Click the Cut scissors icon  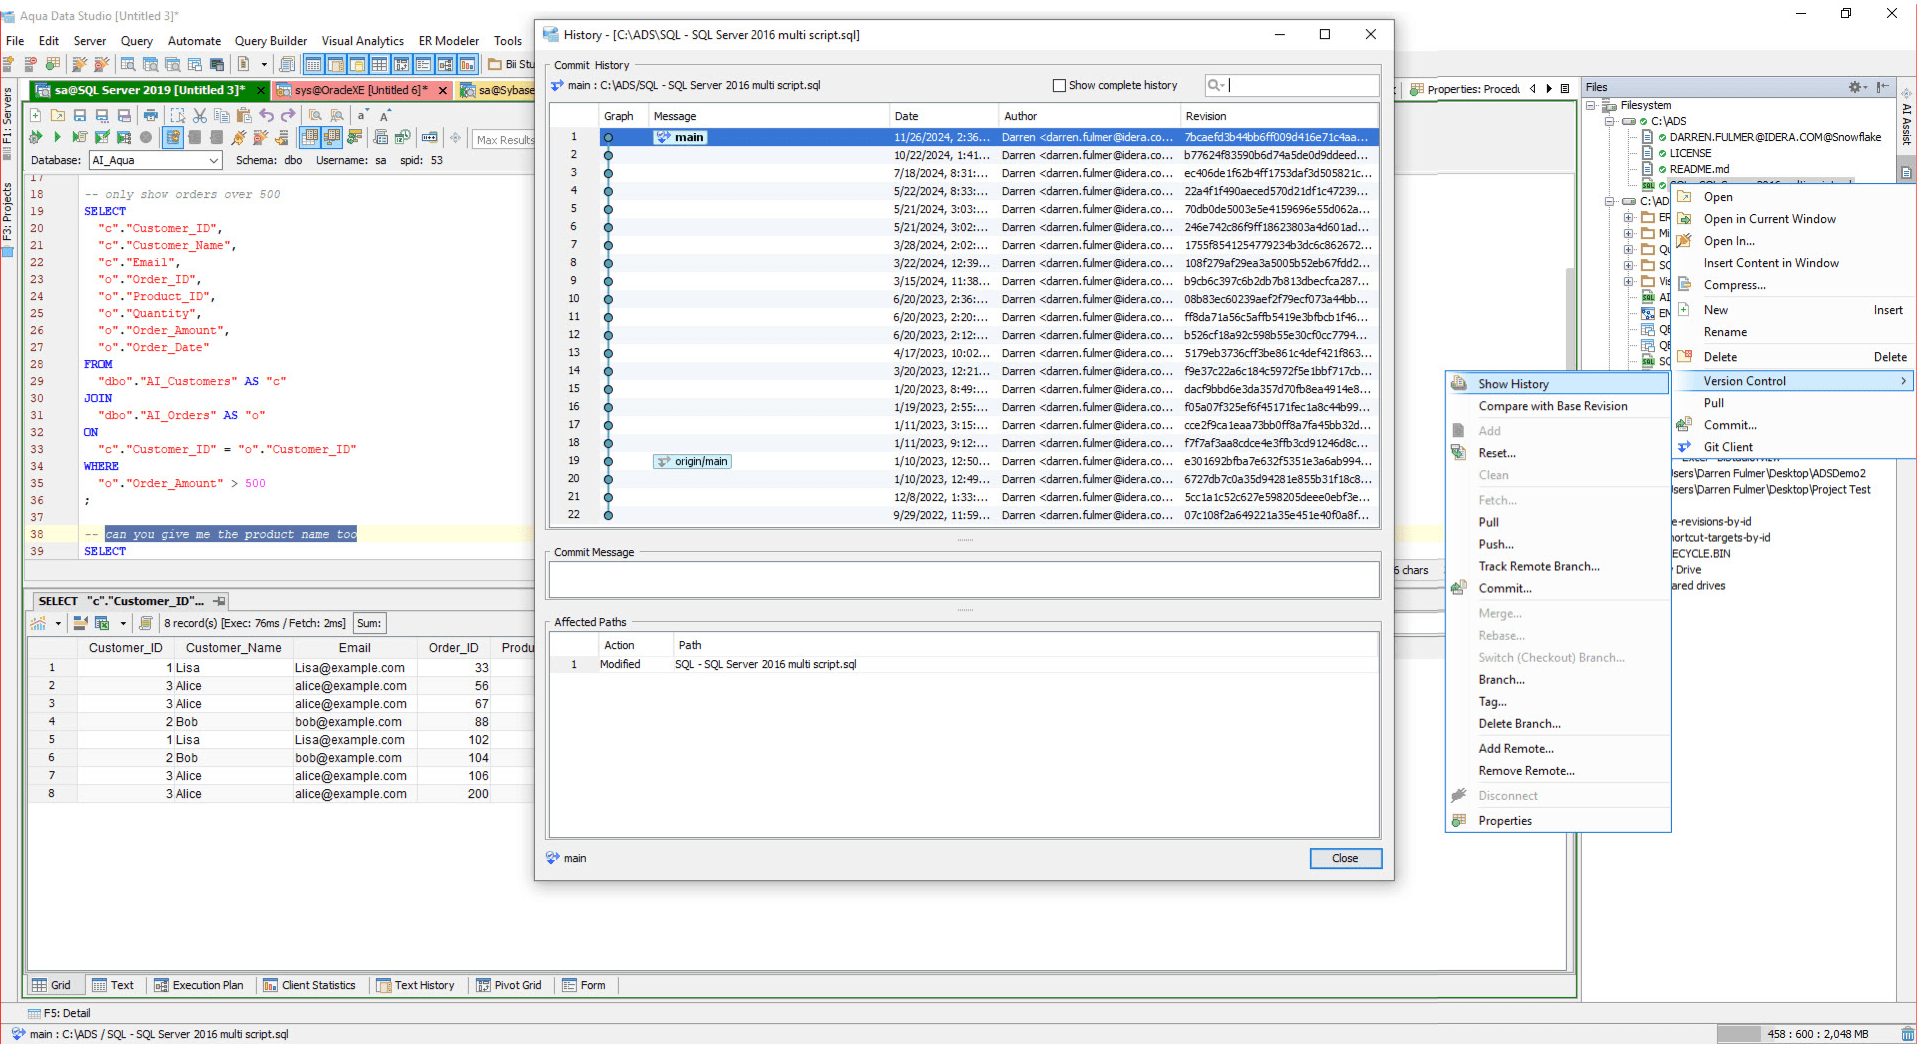coord(200,116)
